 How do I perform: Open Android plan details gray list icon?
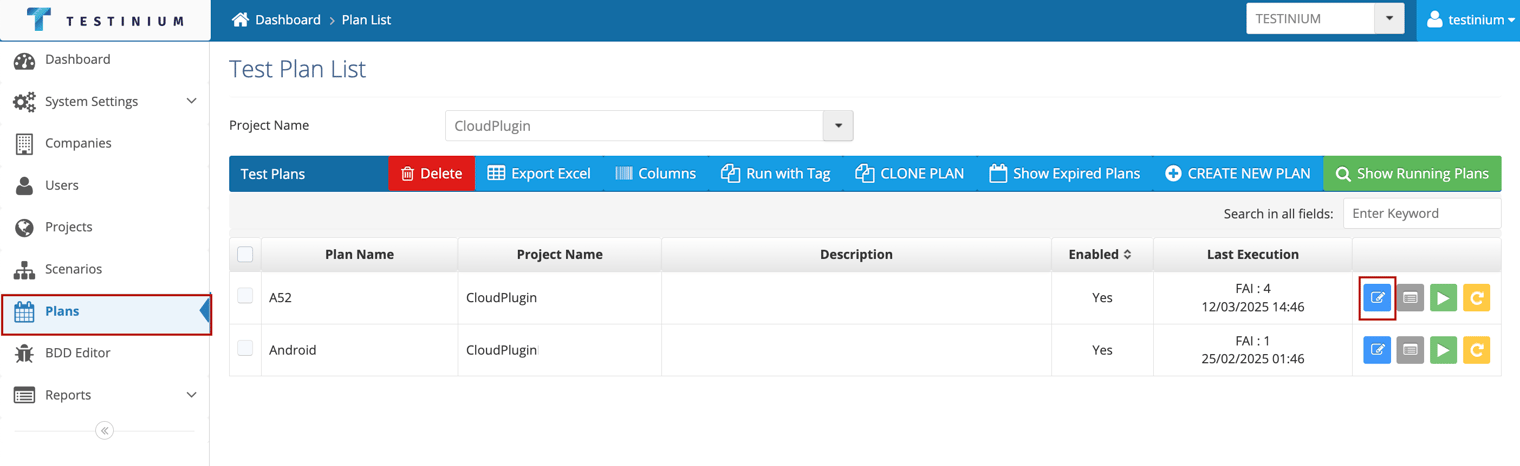(1410, 350)
